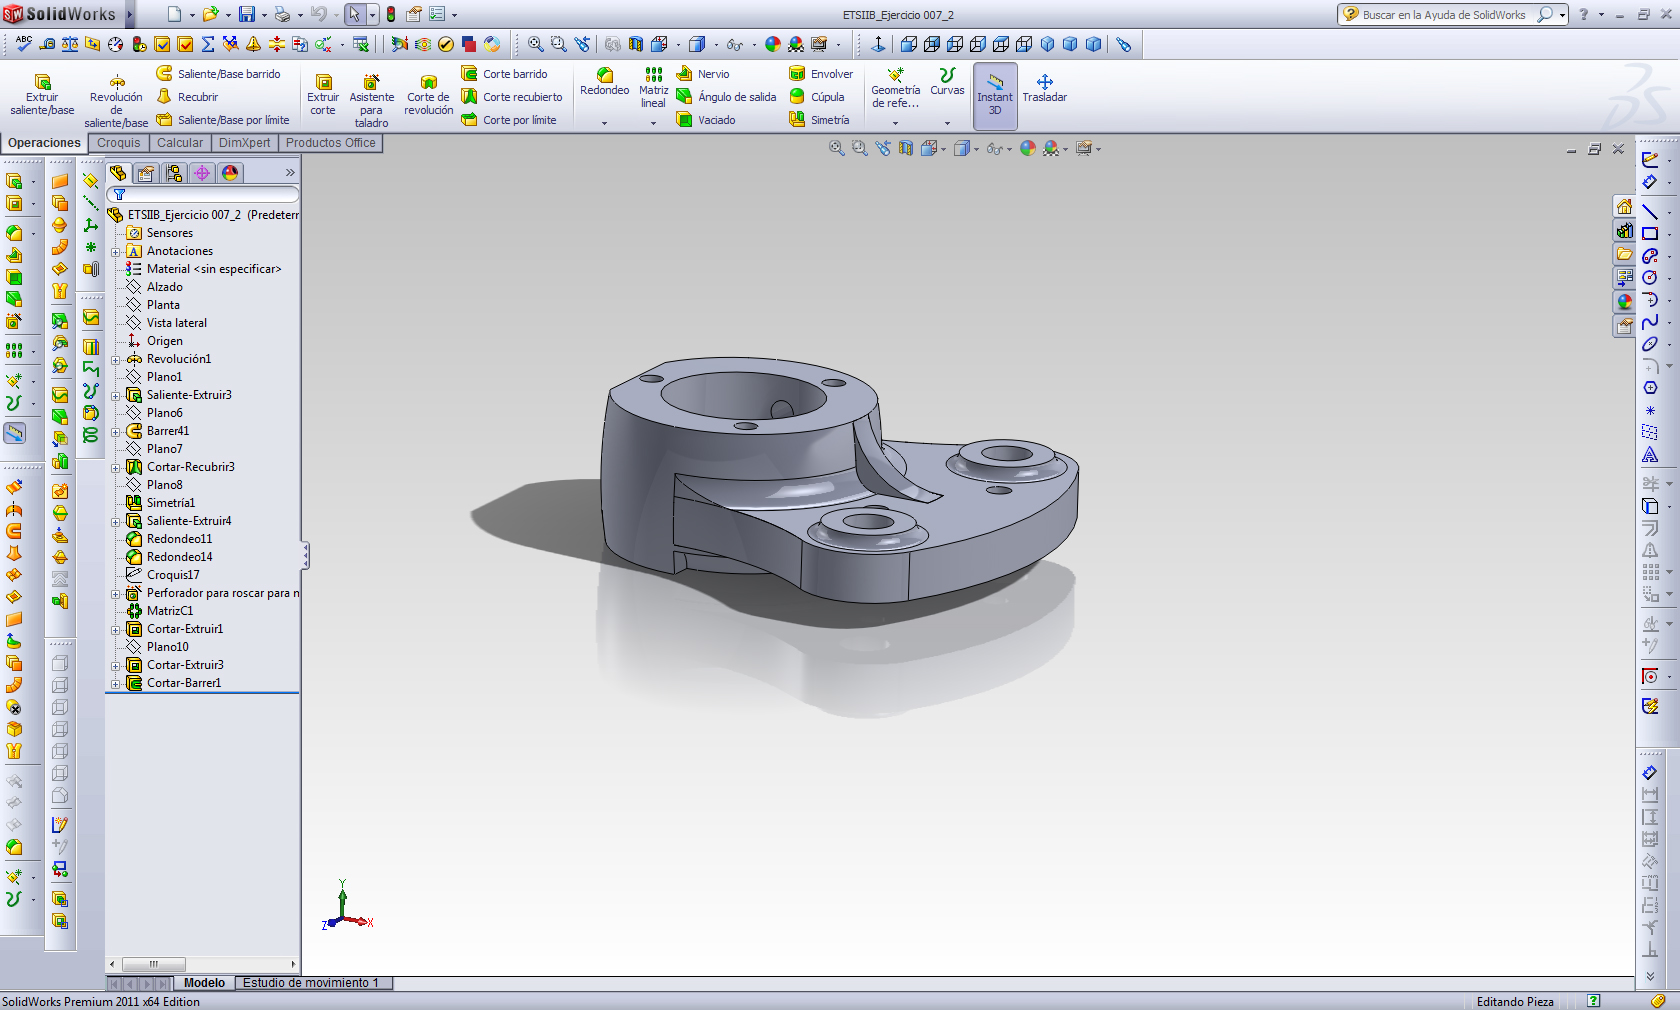
Task: Expand the Cortar-Barrer1 feature node
Action: tap(116, 684)
